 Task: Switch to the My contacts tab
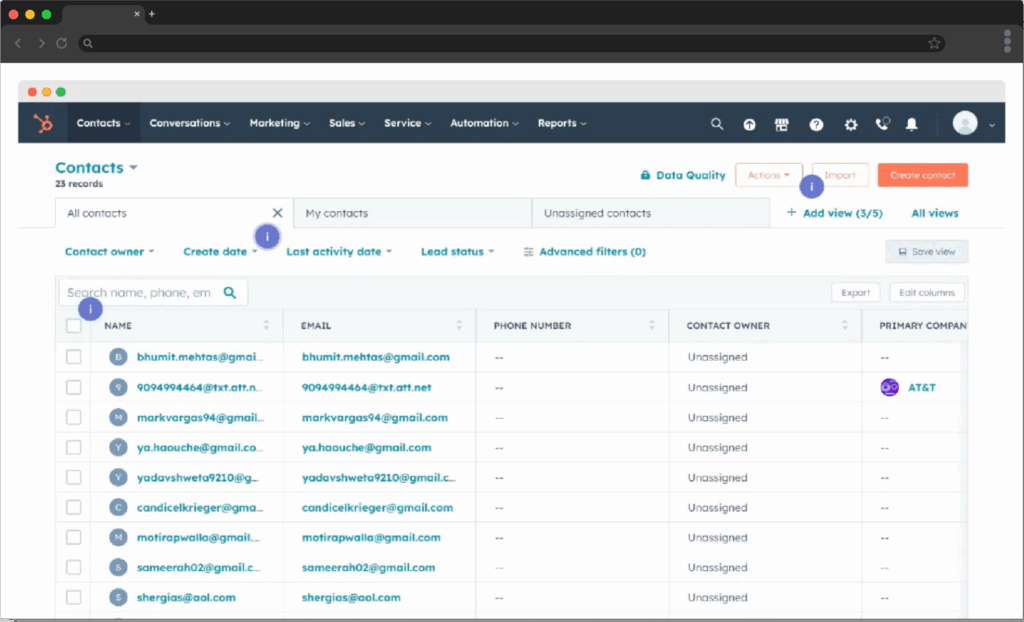click(413, 213)
